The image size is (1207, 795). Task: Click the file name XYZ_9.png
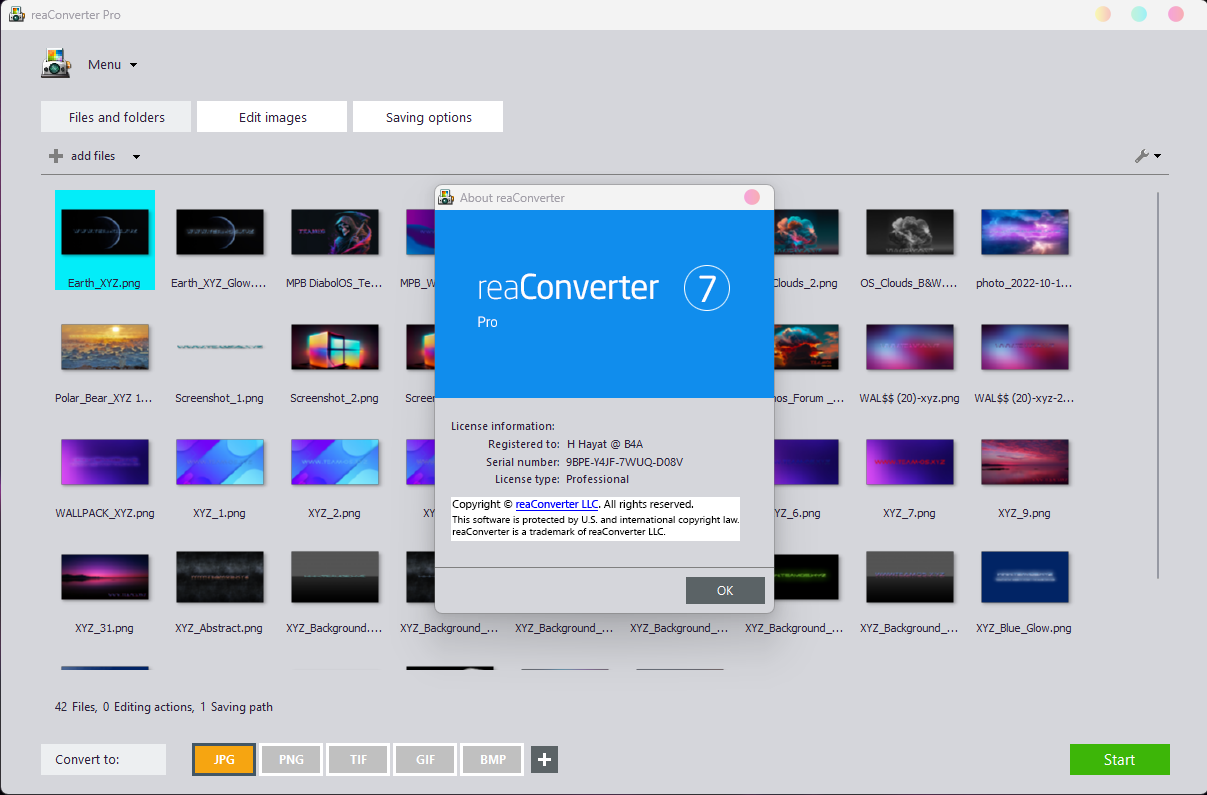(x=1024, y=513)
